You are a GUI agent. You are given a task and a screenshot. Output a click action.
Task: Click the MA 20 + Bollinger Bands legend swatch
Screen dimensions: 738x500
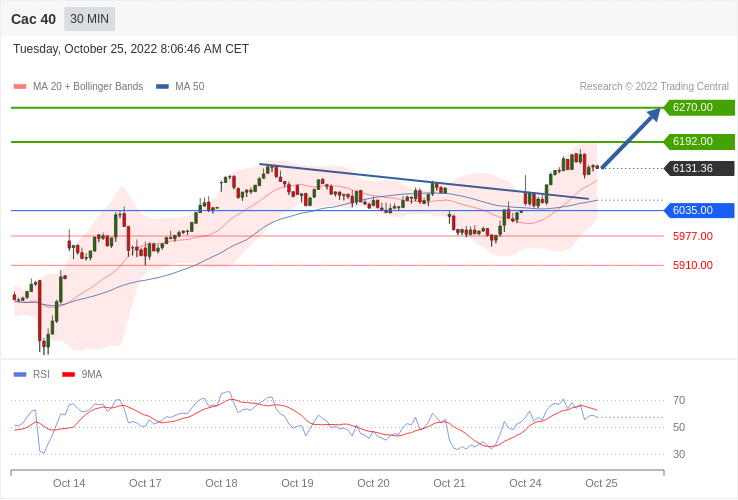pyautogui.click(x=20, y=87)
